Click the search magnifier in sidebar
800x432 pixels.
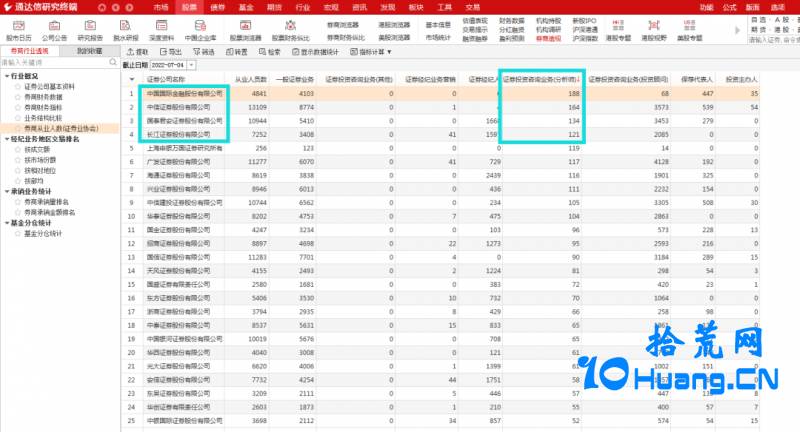point(113,62)
